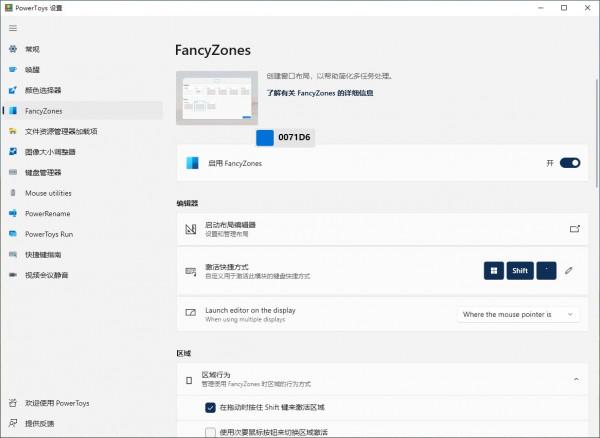Collapse the 区域行为 section chevron

[576, 379]
